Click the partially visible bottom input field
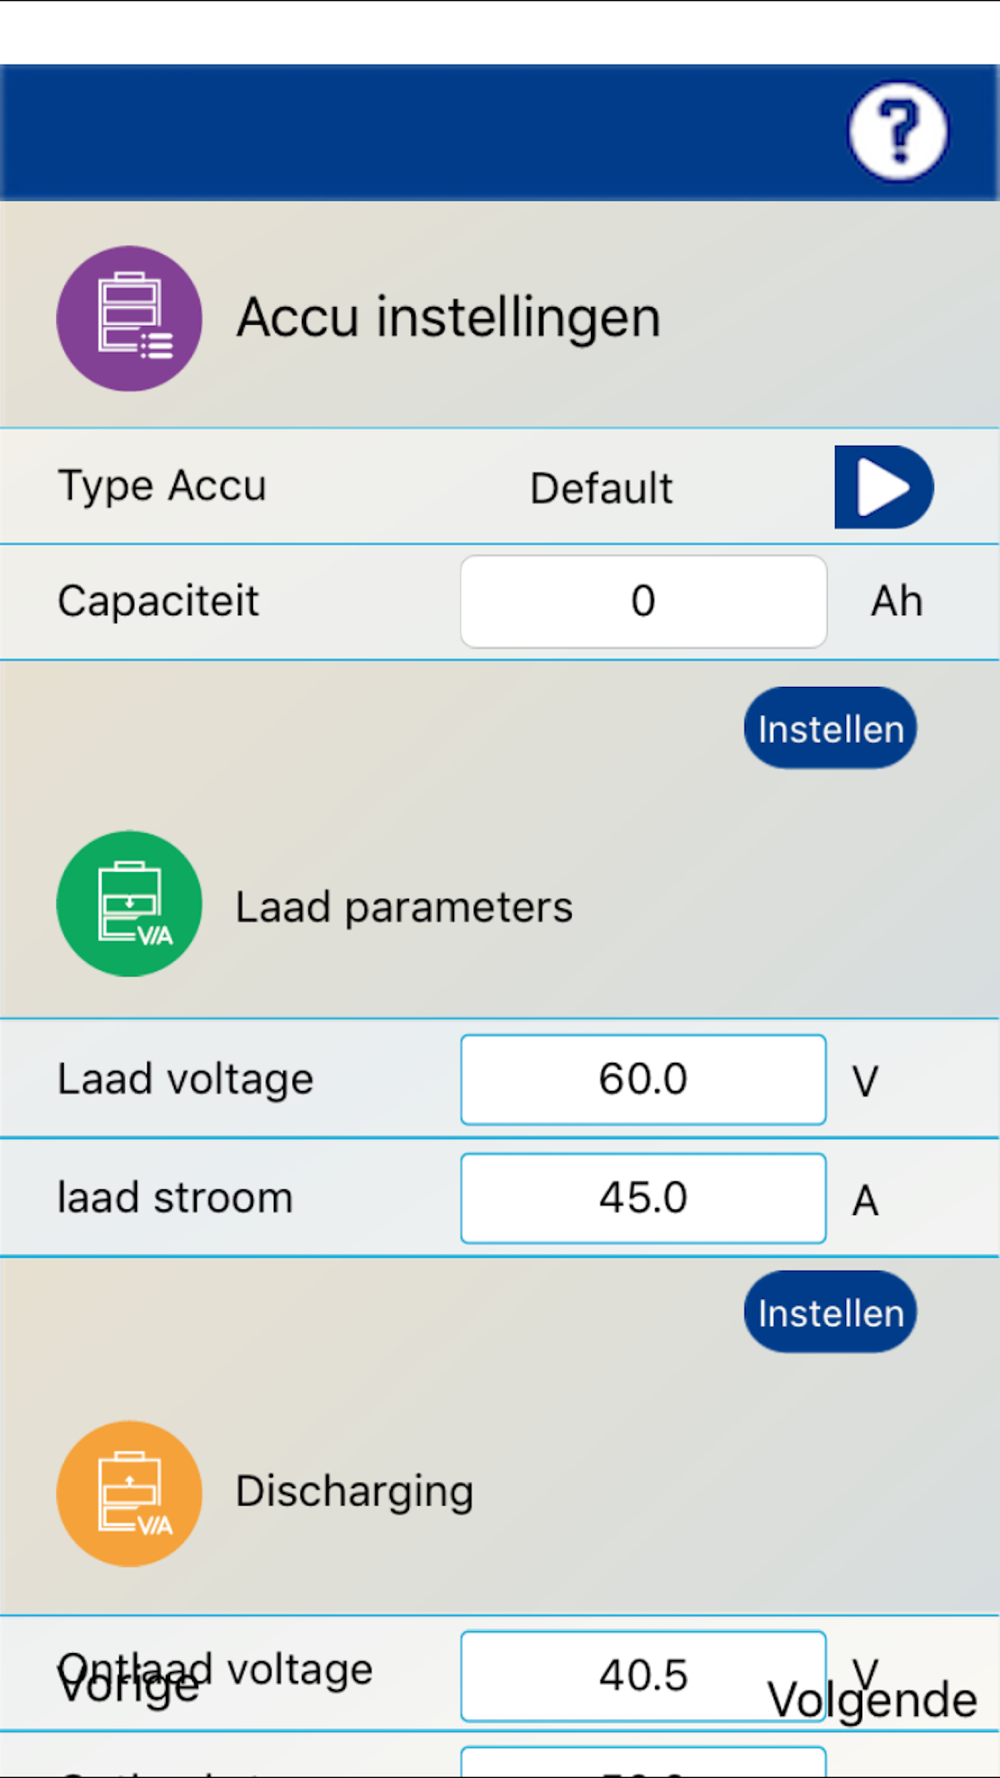 643,1762
